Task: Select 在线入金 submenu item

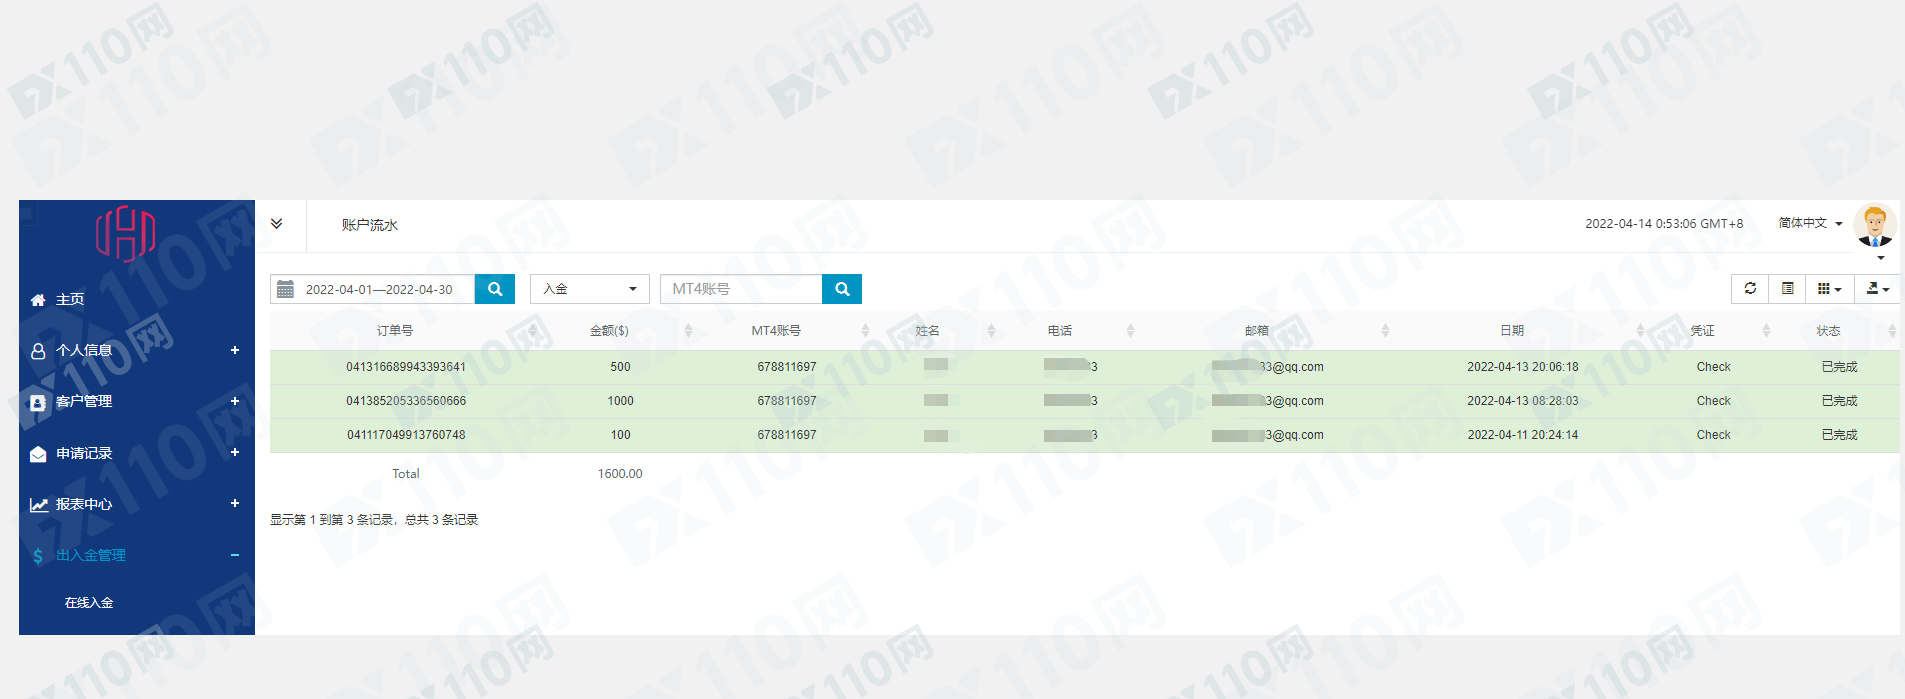Action: 89,603
